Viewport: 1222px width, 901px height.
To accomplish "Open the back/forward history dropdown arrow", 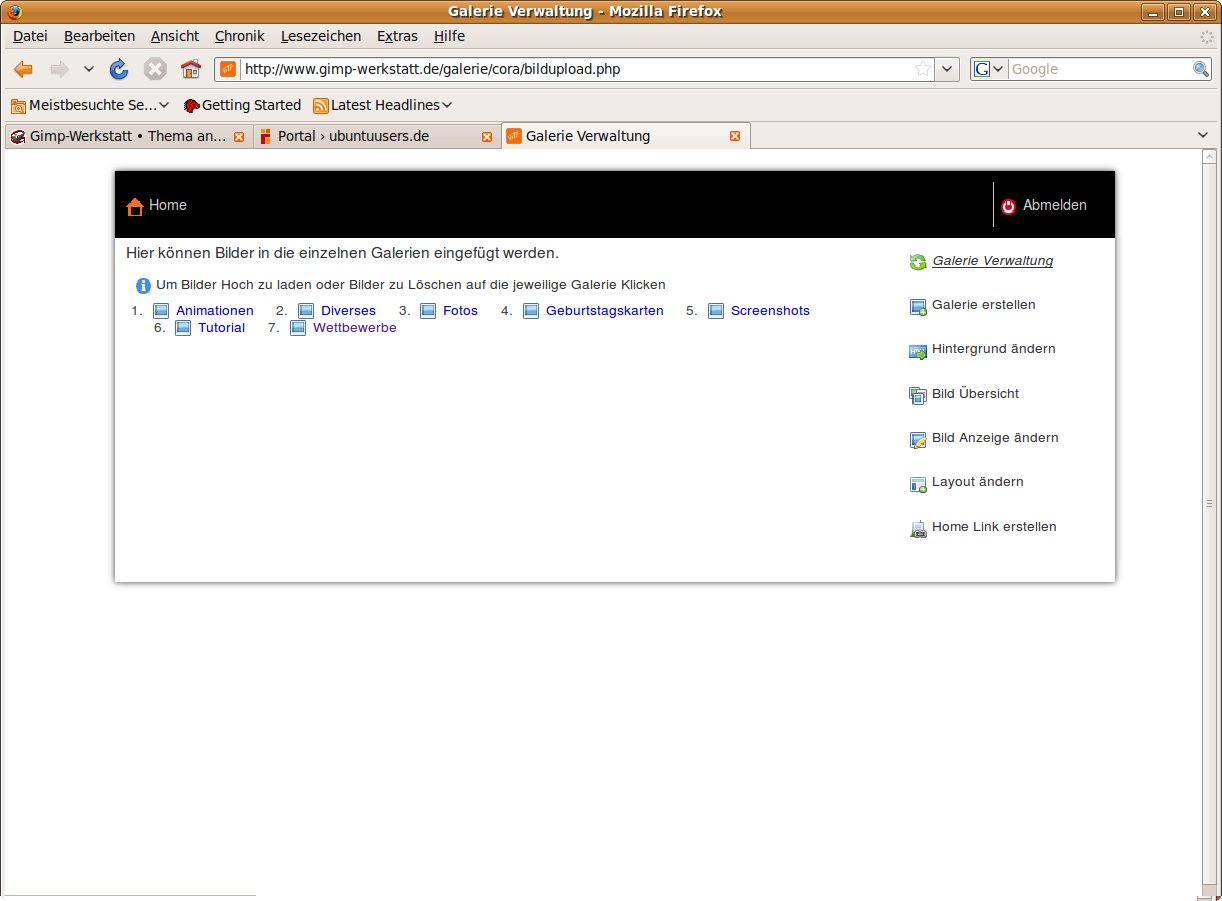I will coord(88,69).
